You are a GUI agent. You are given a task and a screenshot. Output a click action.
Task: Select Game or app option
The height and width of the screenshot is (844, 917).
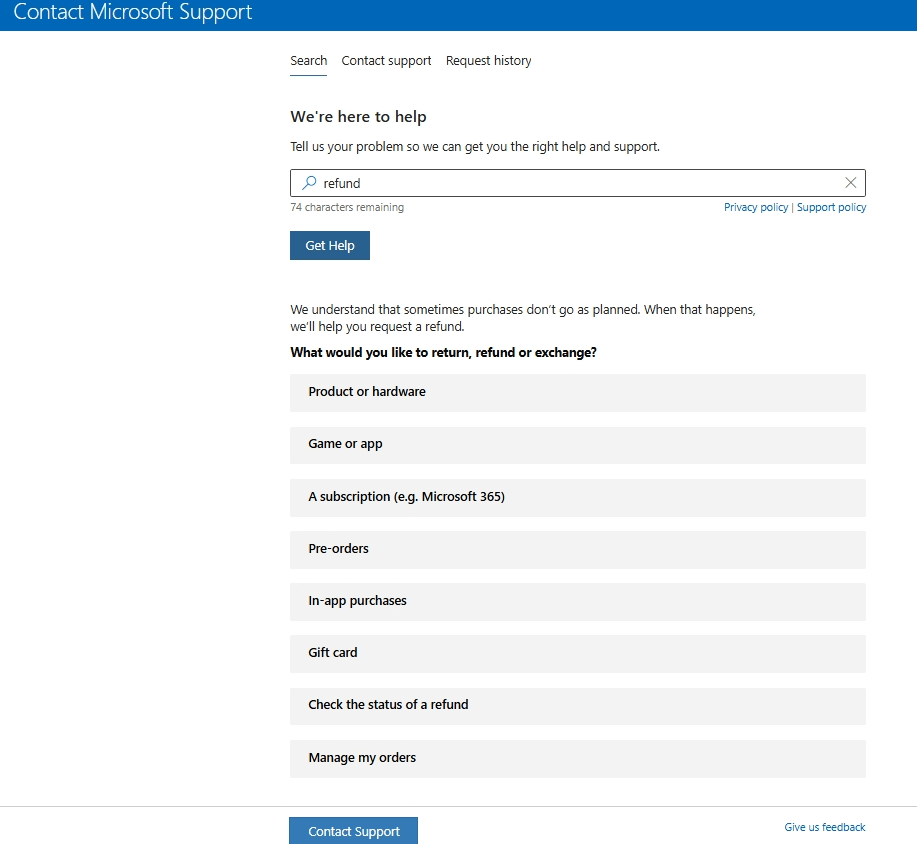click(x=578, y=445)
